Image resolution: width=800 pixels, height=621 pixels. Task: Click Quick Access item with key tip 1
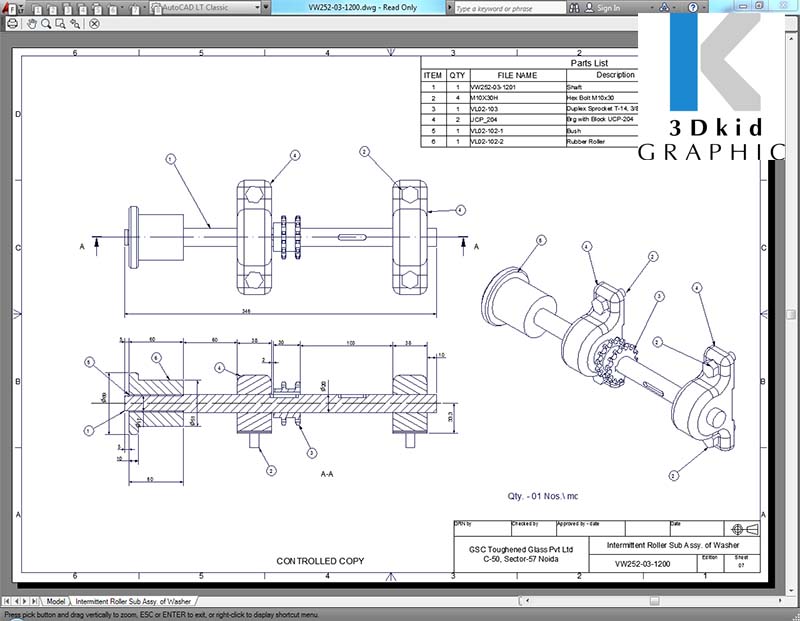[x=37, y=9]
